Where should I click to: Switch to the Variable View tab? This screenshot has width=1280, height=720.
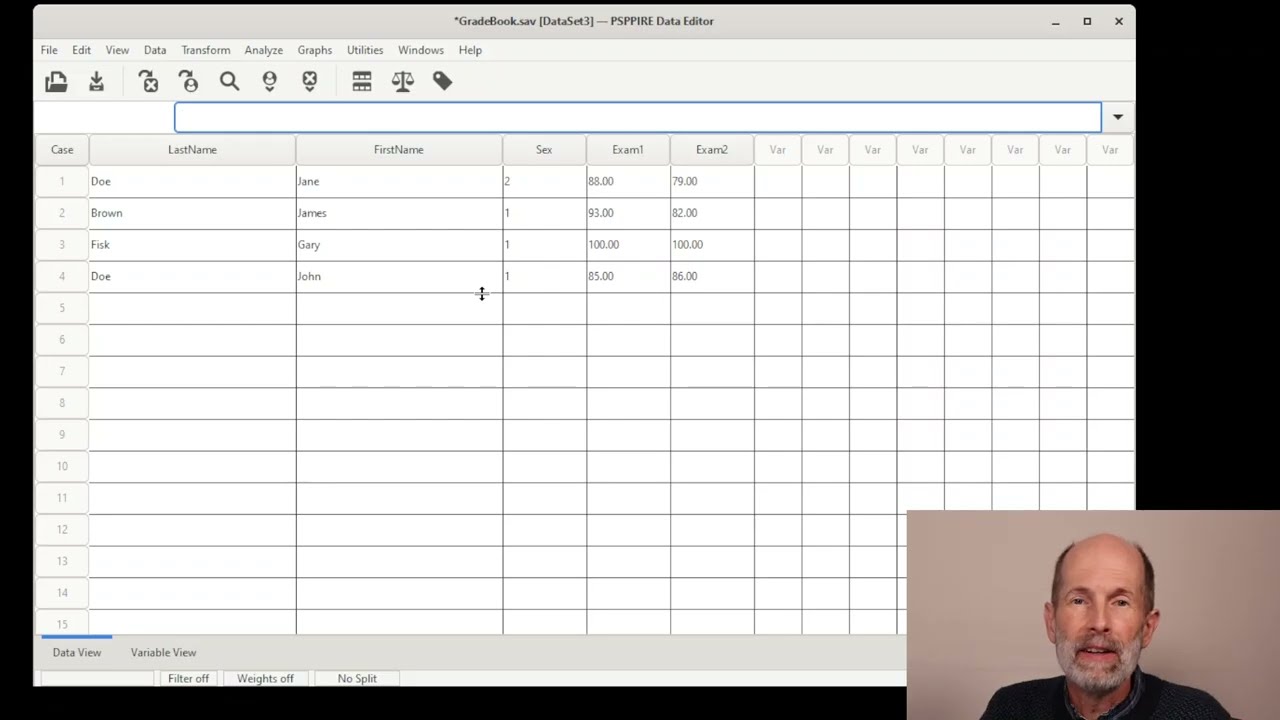click(163, 652)
